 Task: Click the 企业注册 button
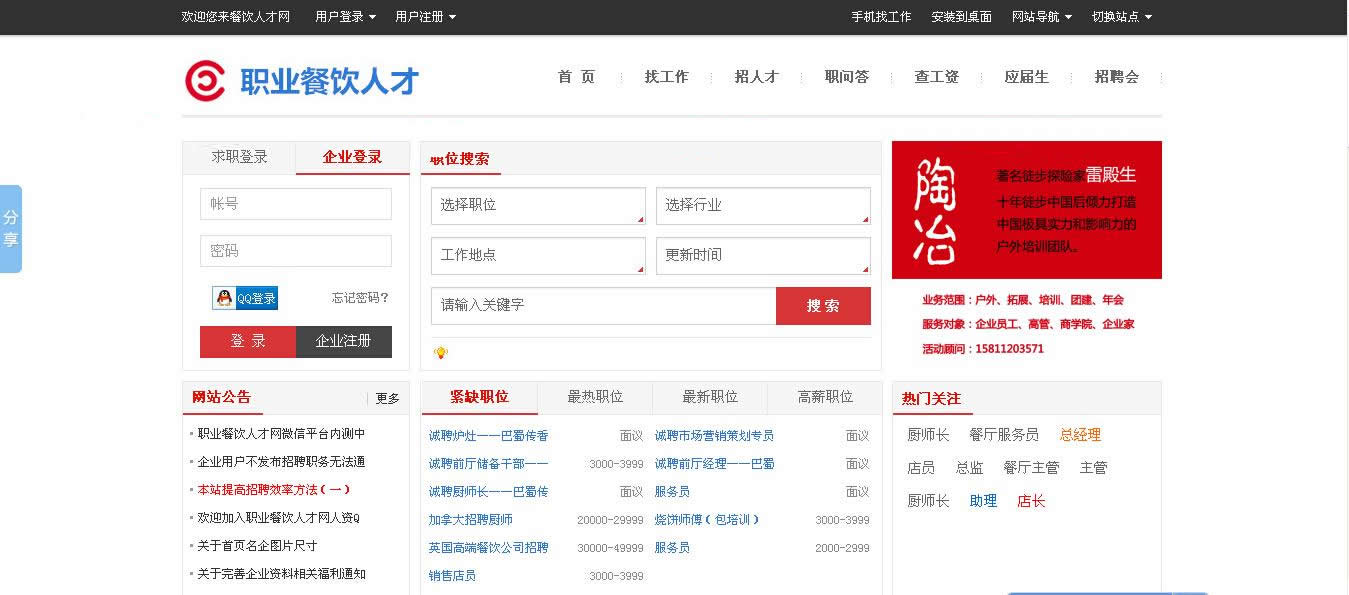(344, 341)
